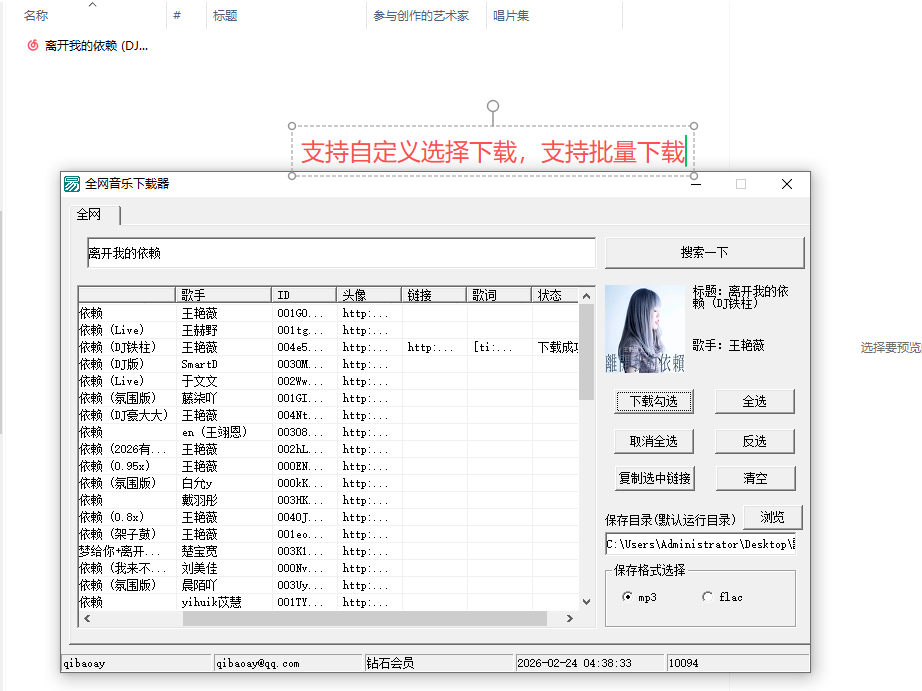The width and height of the screenshot is (922, 691).
Task: Select the row 梦给你+离开... by 楚宝宽
Action: [x=329, y=552]
